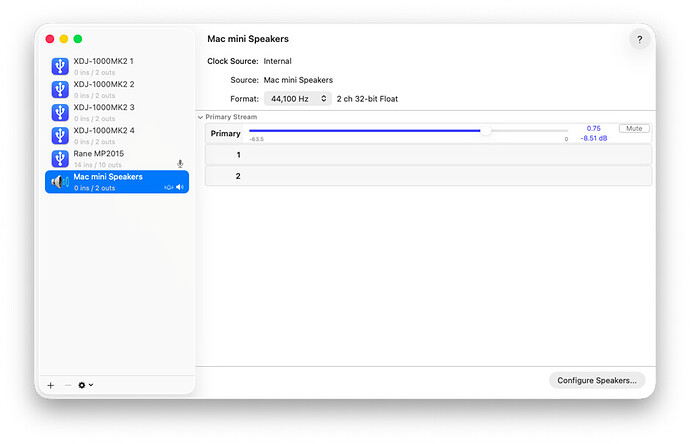This screenshot has width=690, height=444.
Task: Open the 44,100 Hz format dropdown
Action: [x=297, y=99]
